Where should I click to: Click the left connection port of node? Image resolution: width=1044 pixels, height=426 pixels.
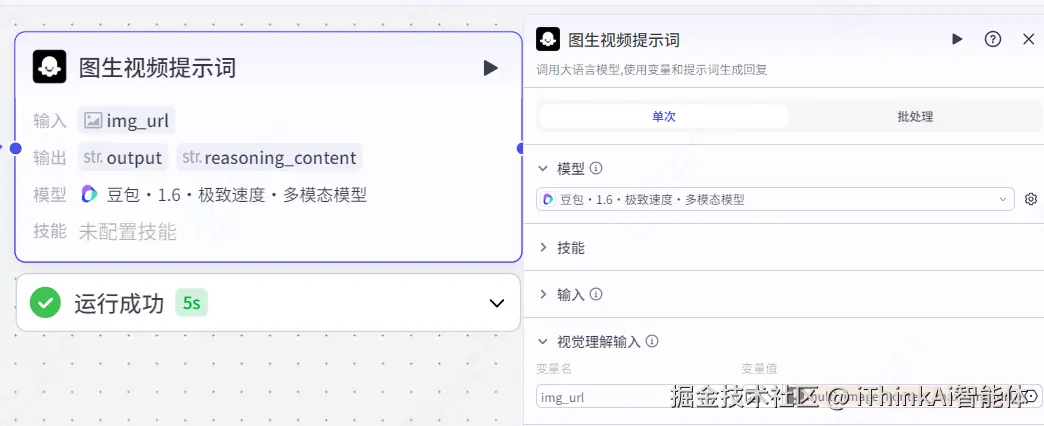click(x=15, y=148)
